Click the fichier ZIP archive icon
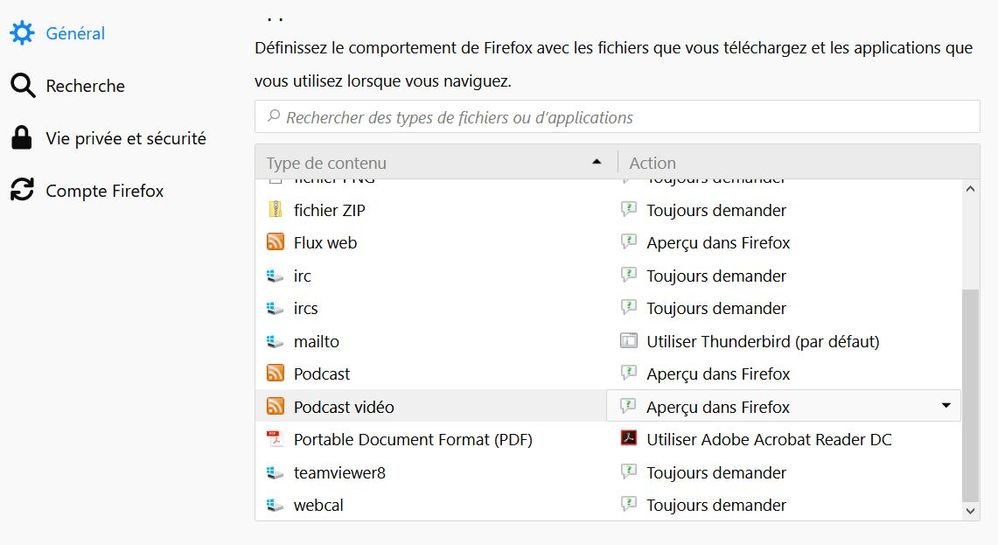The width and height of the screenshot is (998, 545). [x=276, y=210]
